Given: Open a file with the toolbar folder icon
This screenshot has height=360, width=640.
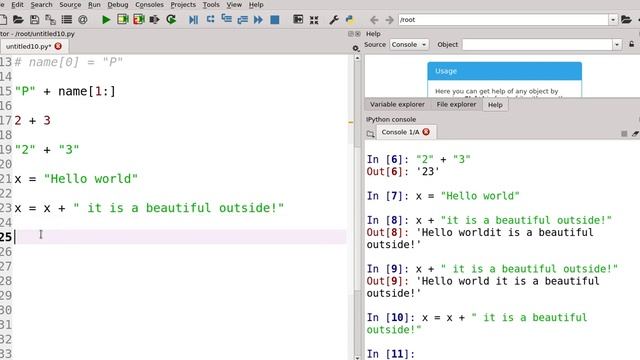Looking at the screenshot, I should point(18,19).
